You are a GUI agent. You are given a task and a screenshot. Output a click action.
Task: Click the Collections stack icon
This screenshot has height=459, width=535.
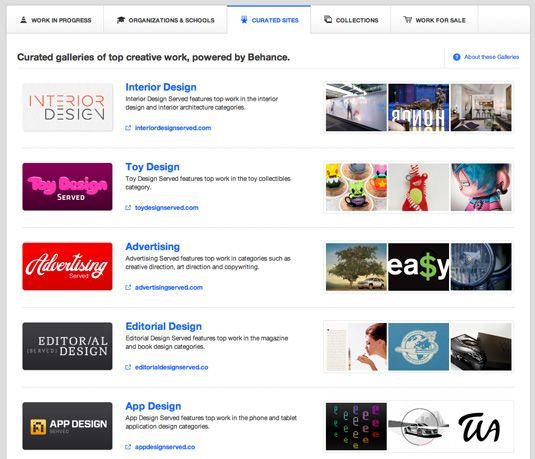pos(328,19)
